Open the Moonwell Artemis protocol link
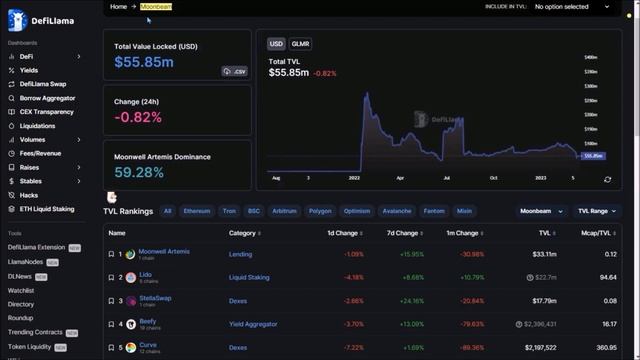 click(x=164, y=251)
